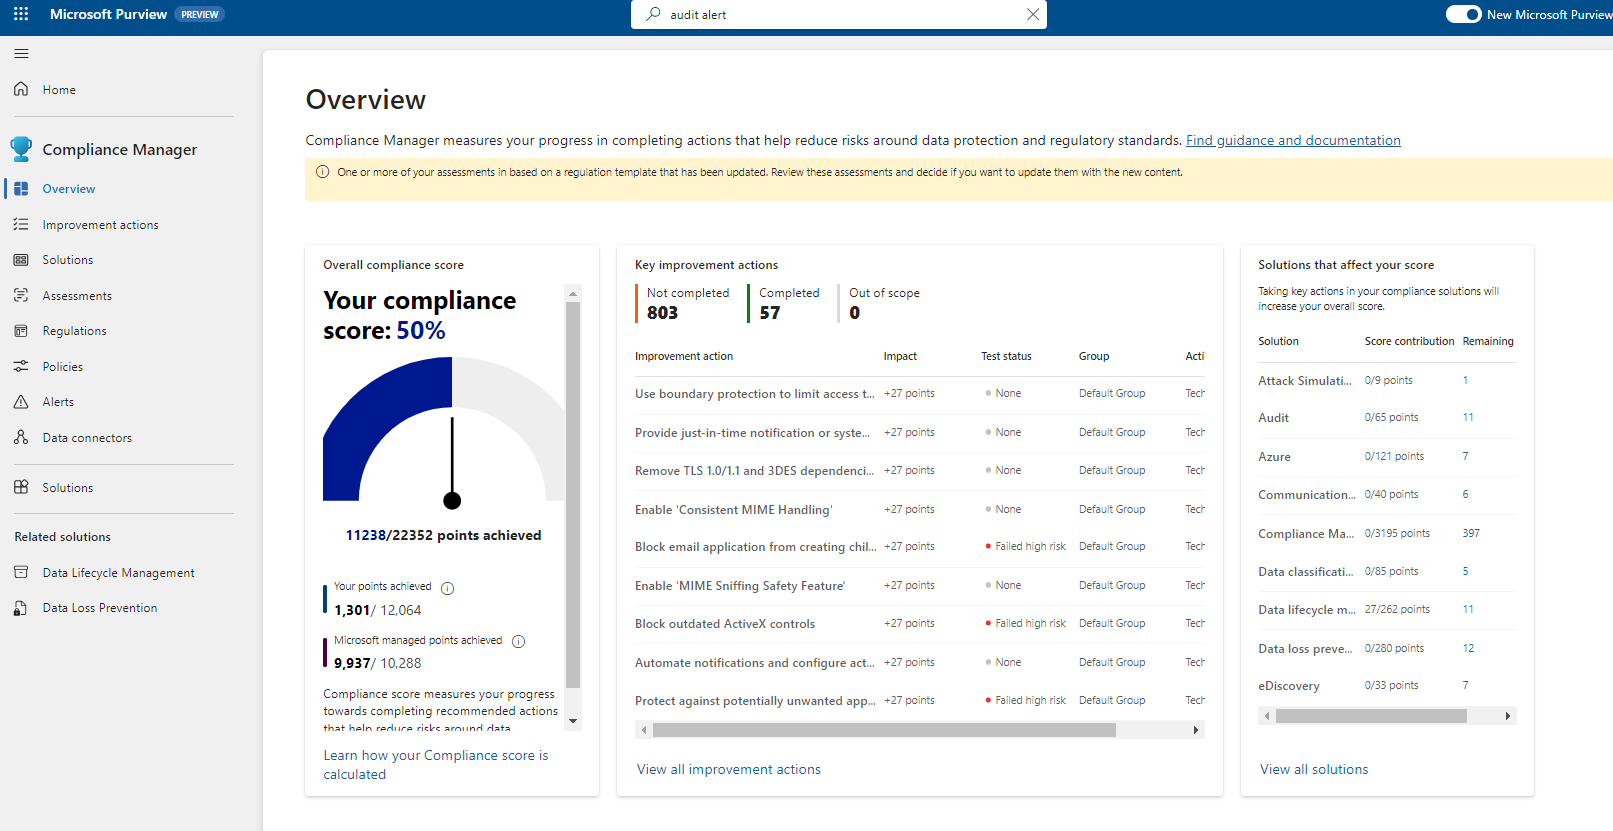Click info icon beside Your points achieved

448,588
